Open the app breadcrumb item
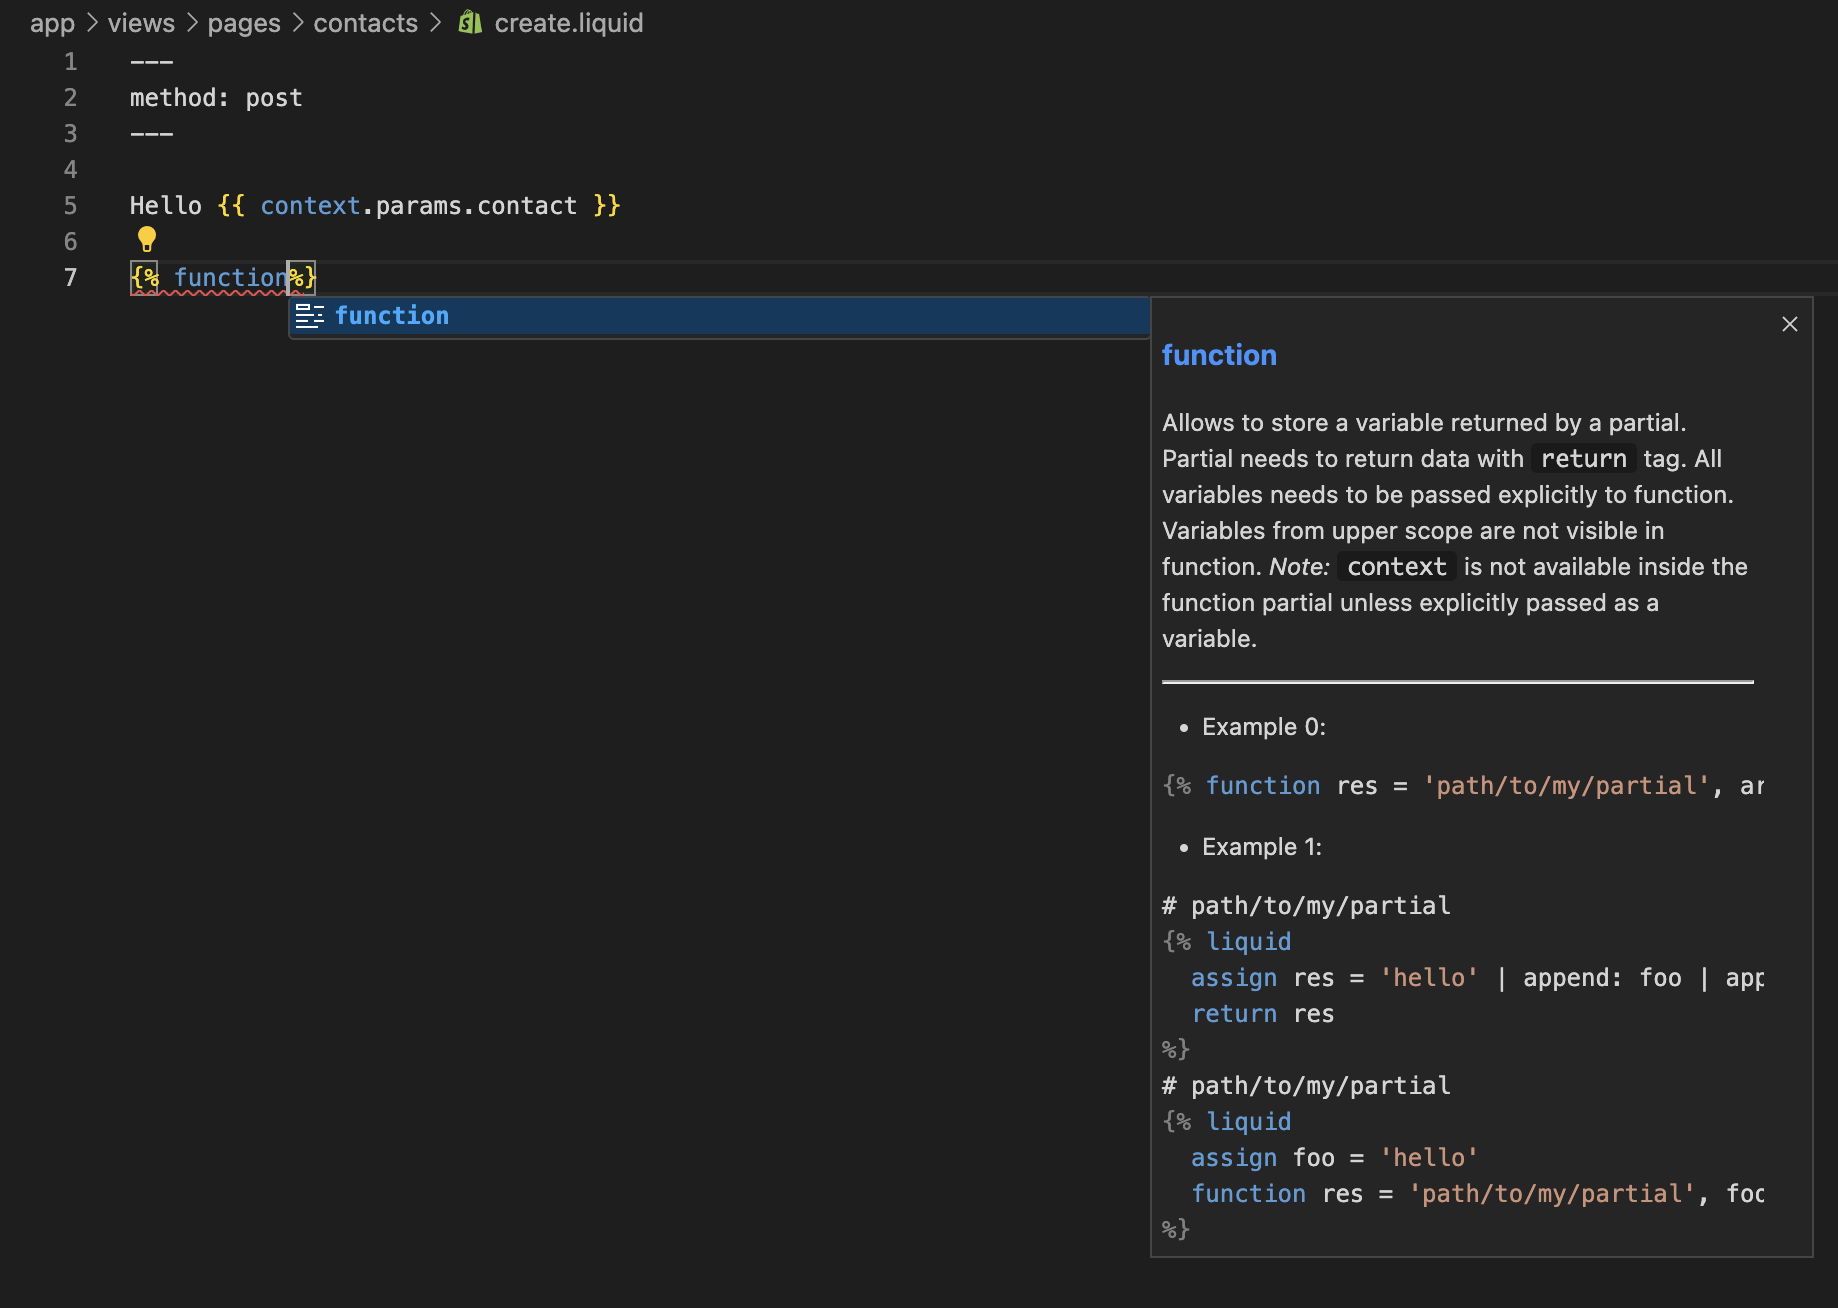 pyautogui.click(x=51, y=22)
